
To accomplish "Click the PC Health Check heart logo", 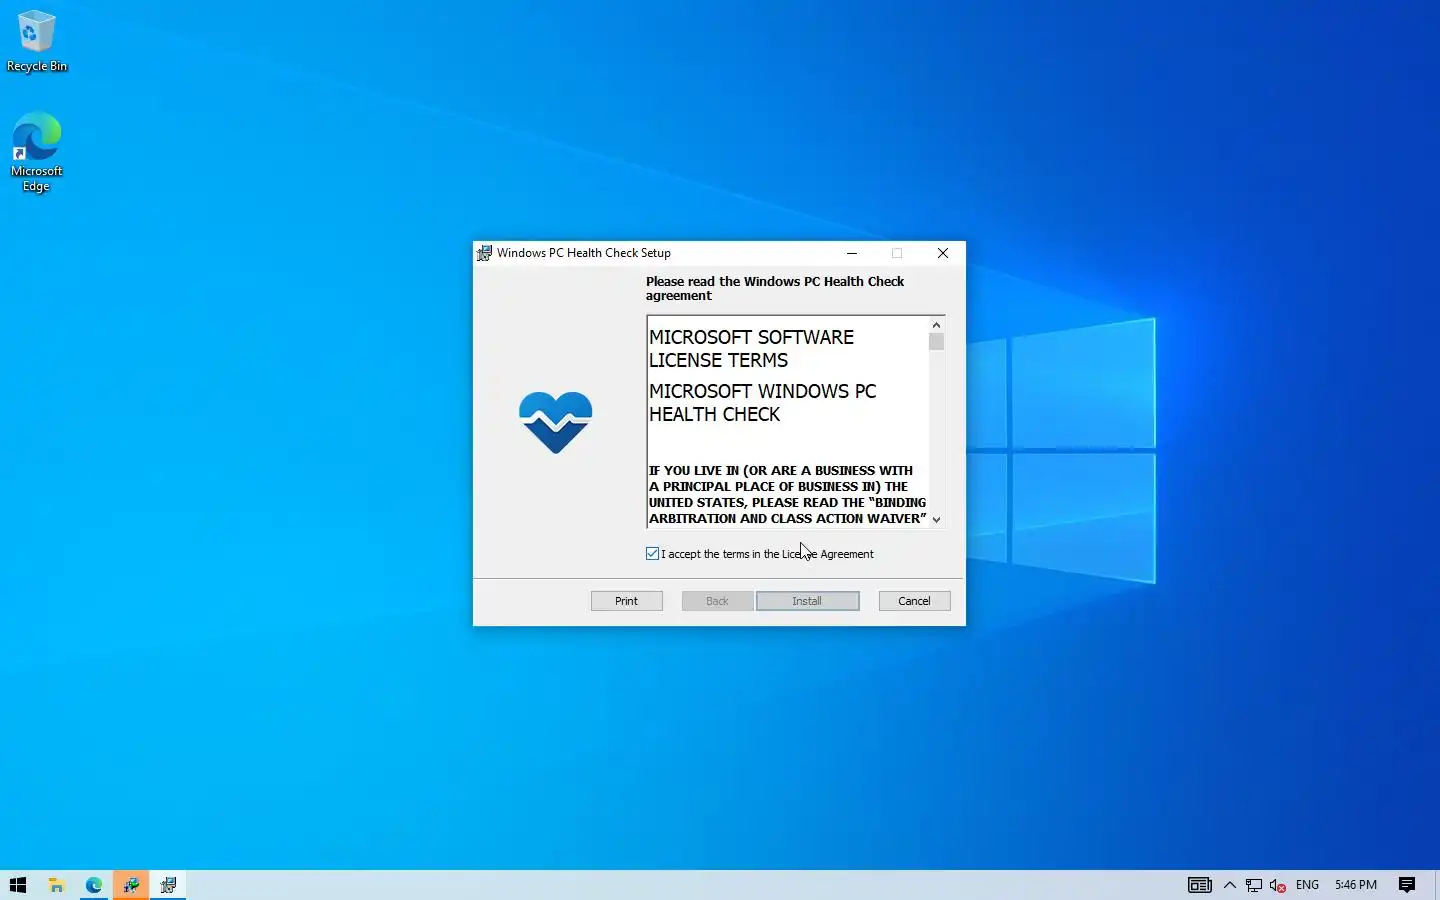I will click(556, 422).
